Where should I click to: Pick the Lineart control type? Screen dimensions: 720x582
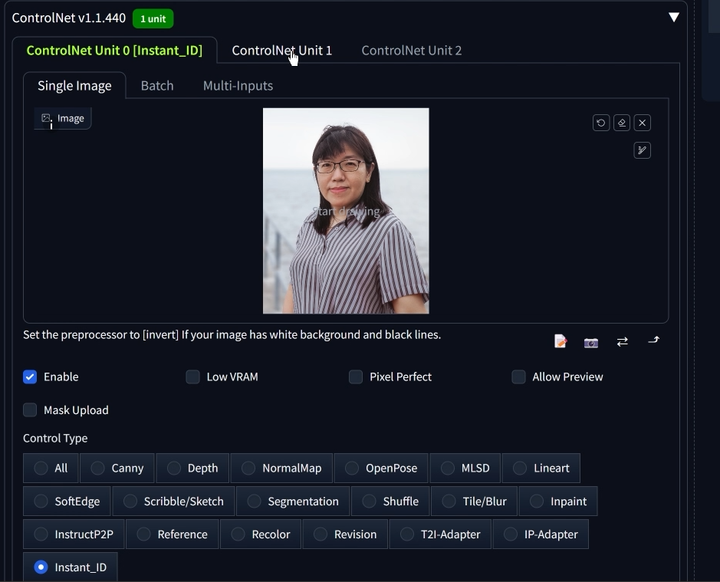(541, 468)
